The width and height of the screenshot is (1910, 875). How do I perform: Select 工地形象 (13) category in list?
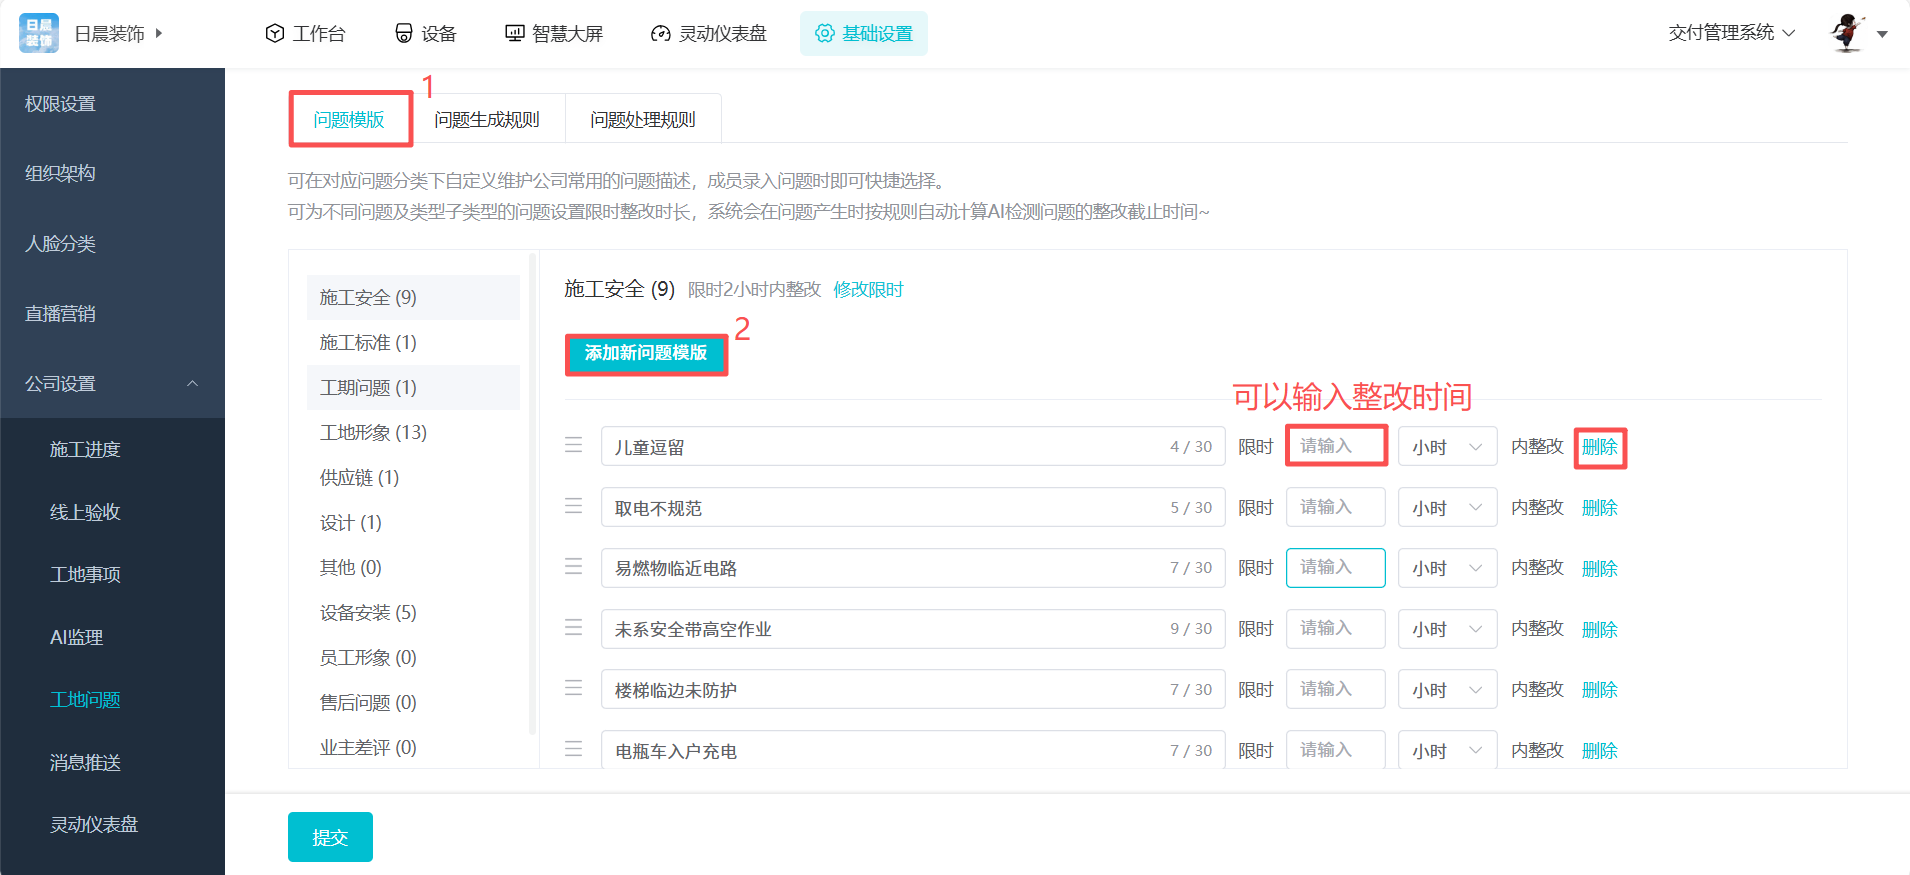click(x=373, y=432)
